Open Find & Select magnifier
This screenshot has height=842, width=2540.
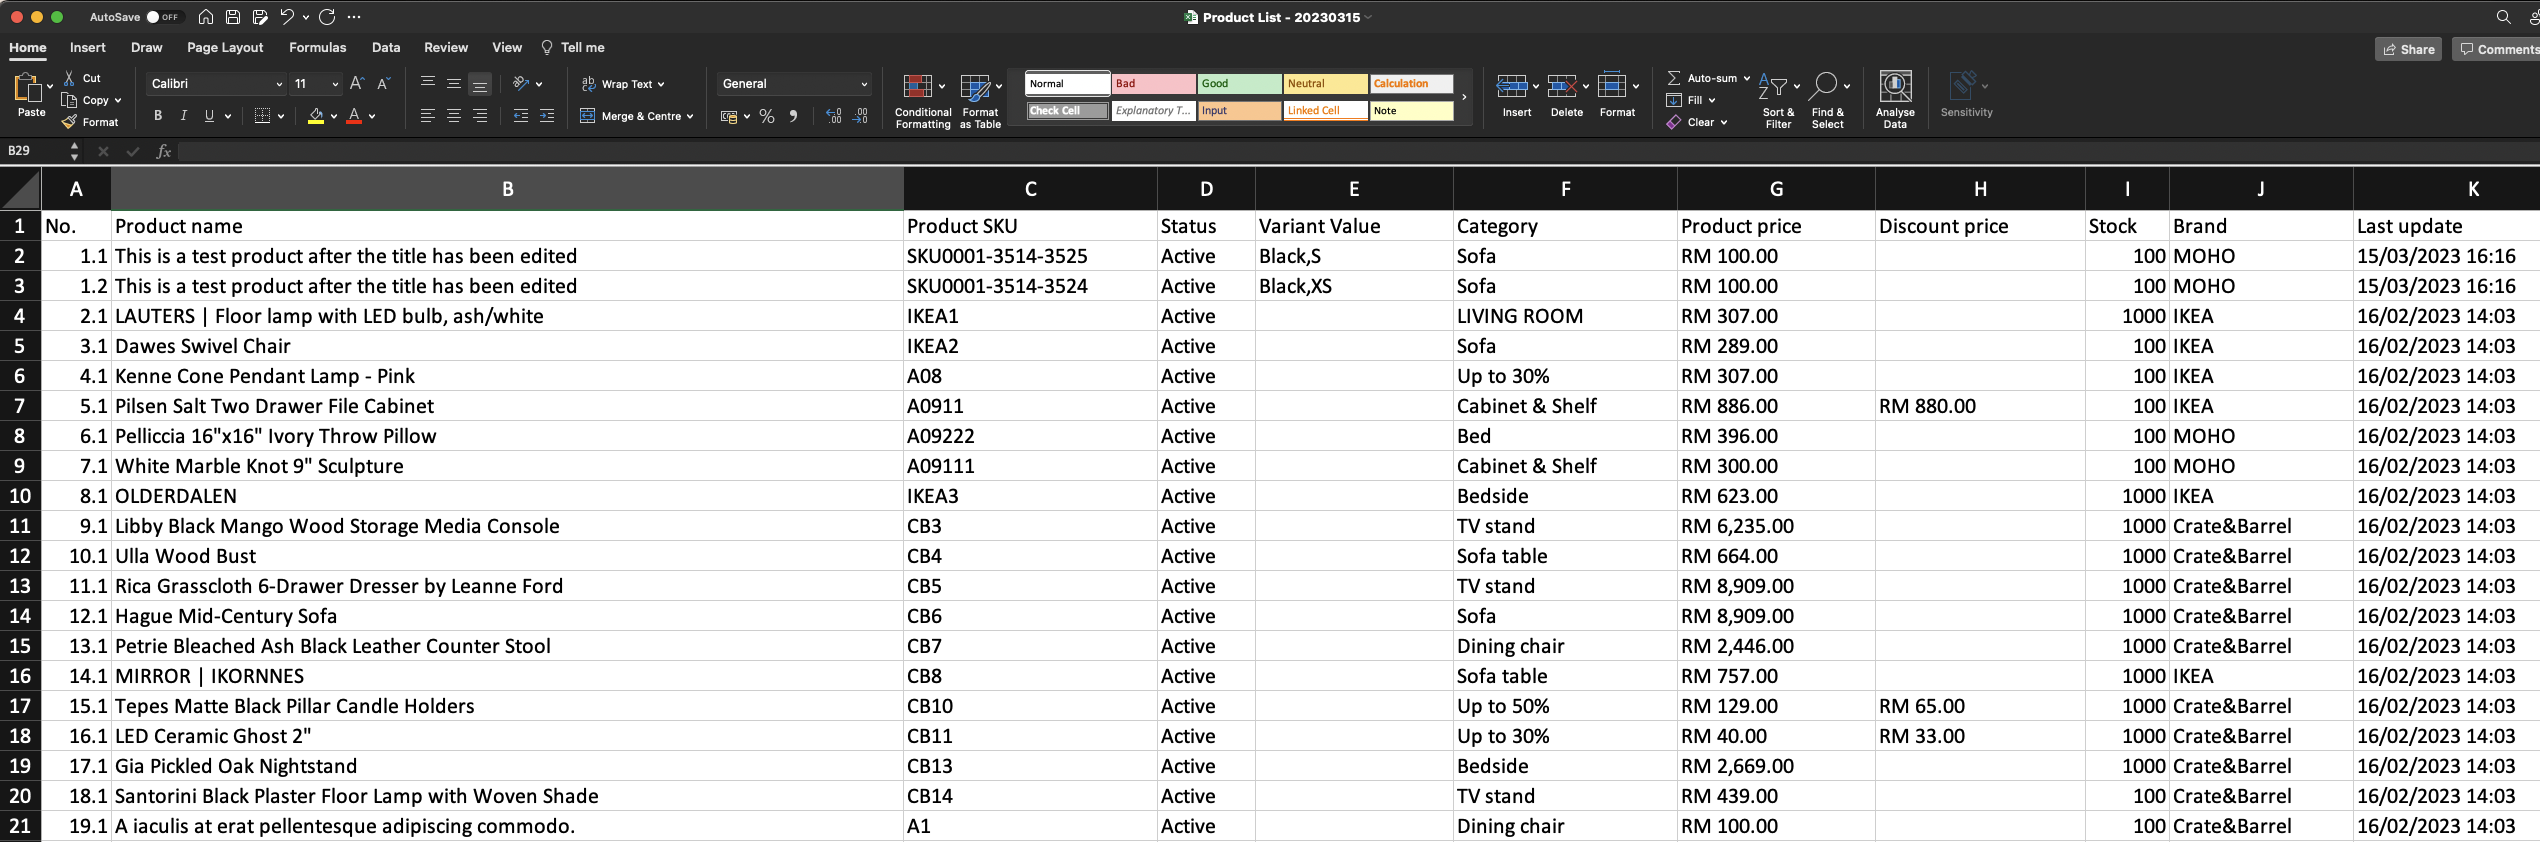[x=1824, y=87]
